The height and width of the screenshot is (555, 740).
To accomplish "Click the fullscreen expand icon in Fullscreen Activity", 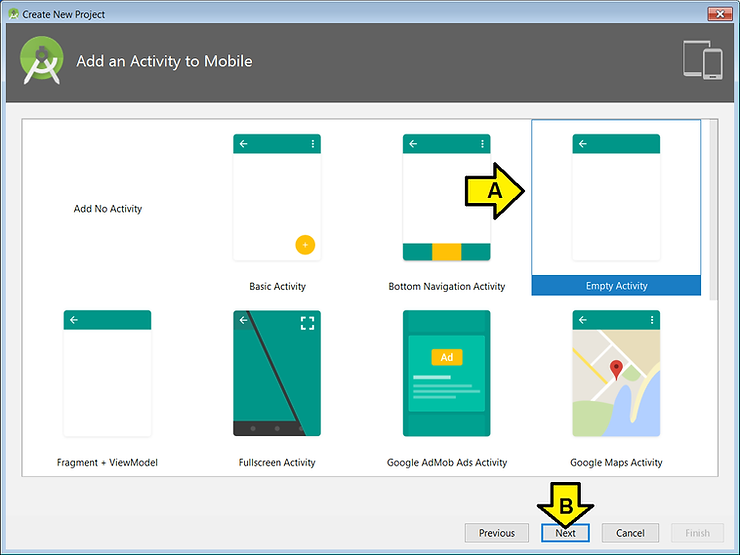I will (307, 322).
